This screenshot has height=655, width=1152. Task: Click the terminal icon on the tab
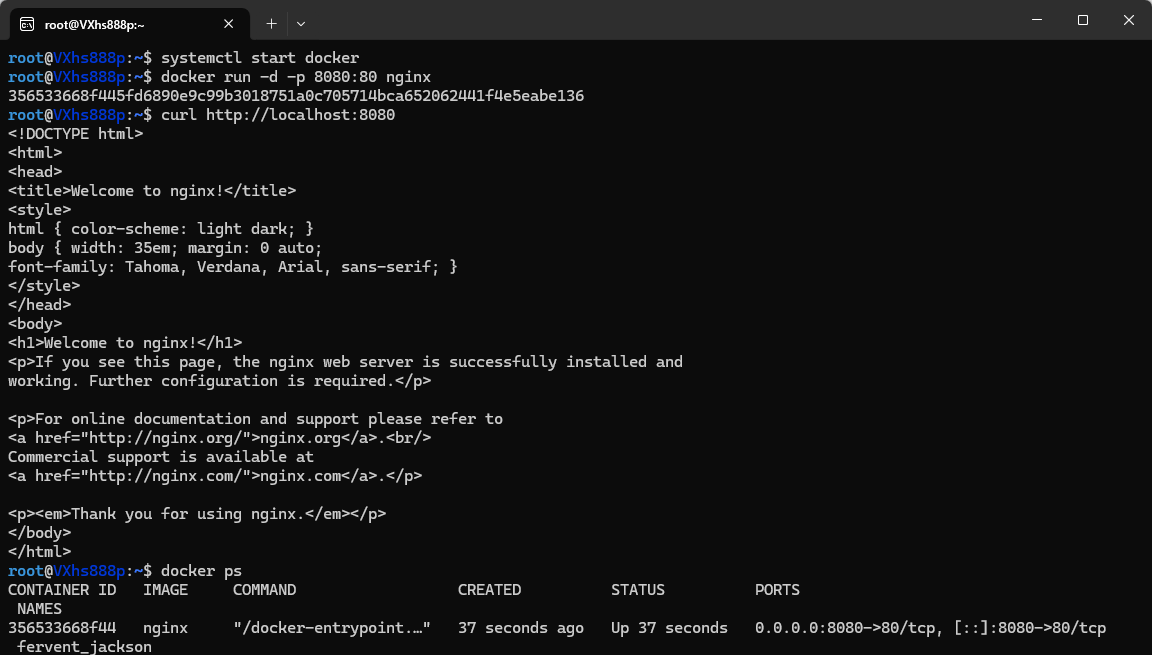27,23
